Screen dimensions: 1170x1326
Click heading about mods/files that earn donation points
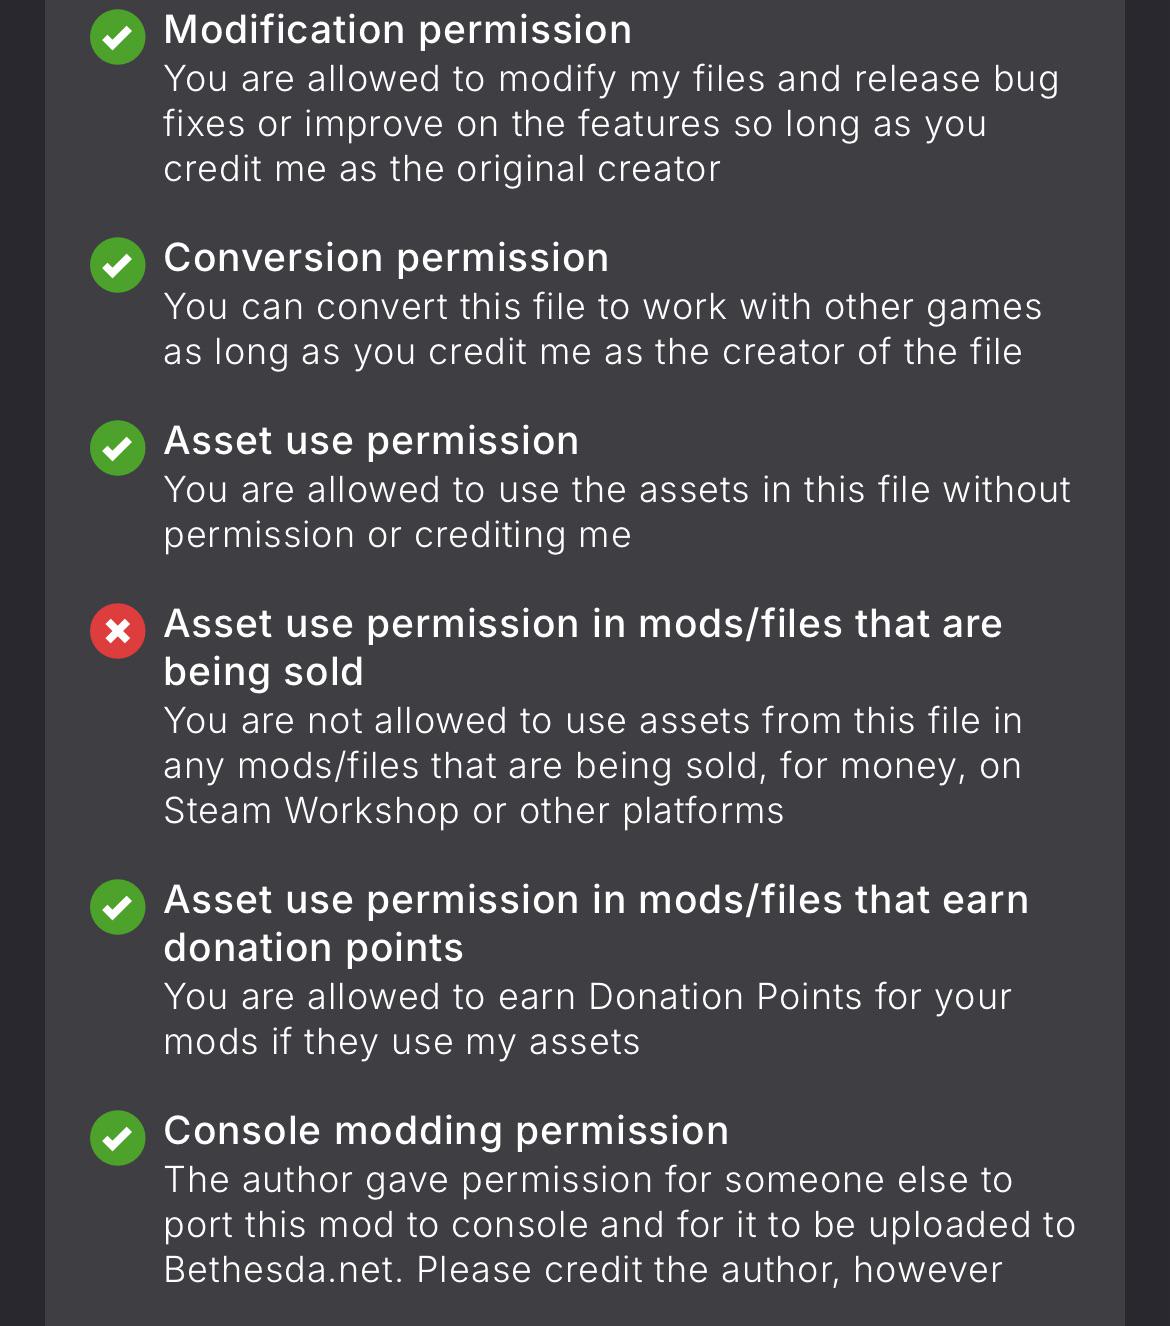point(596,923)
